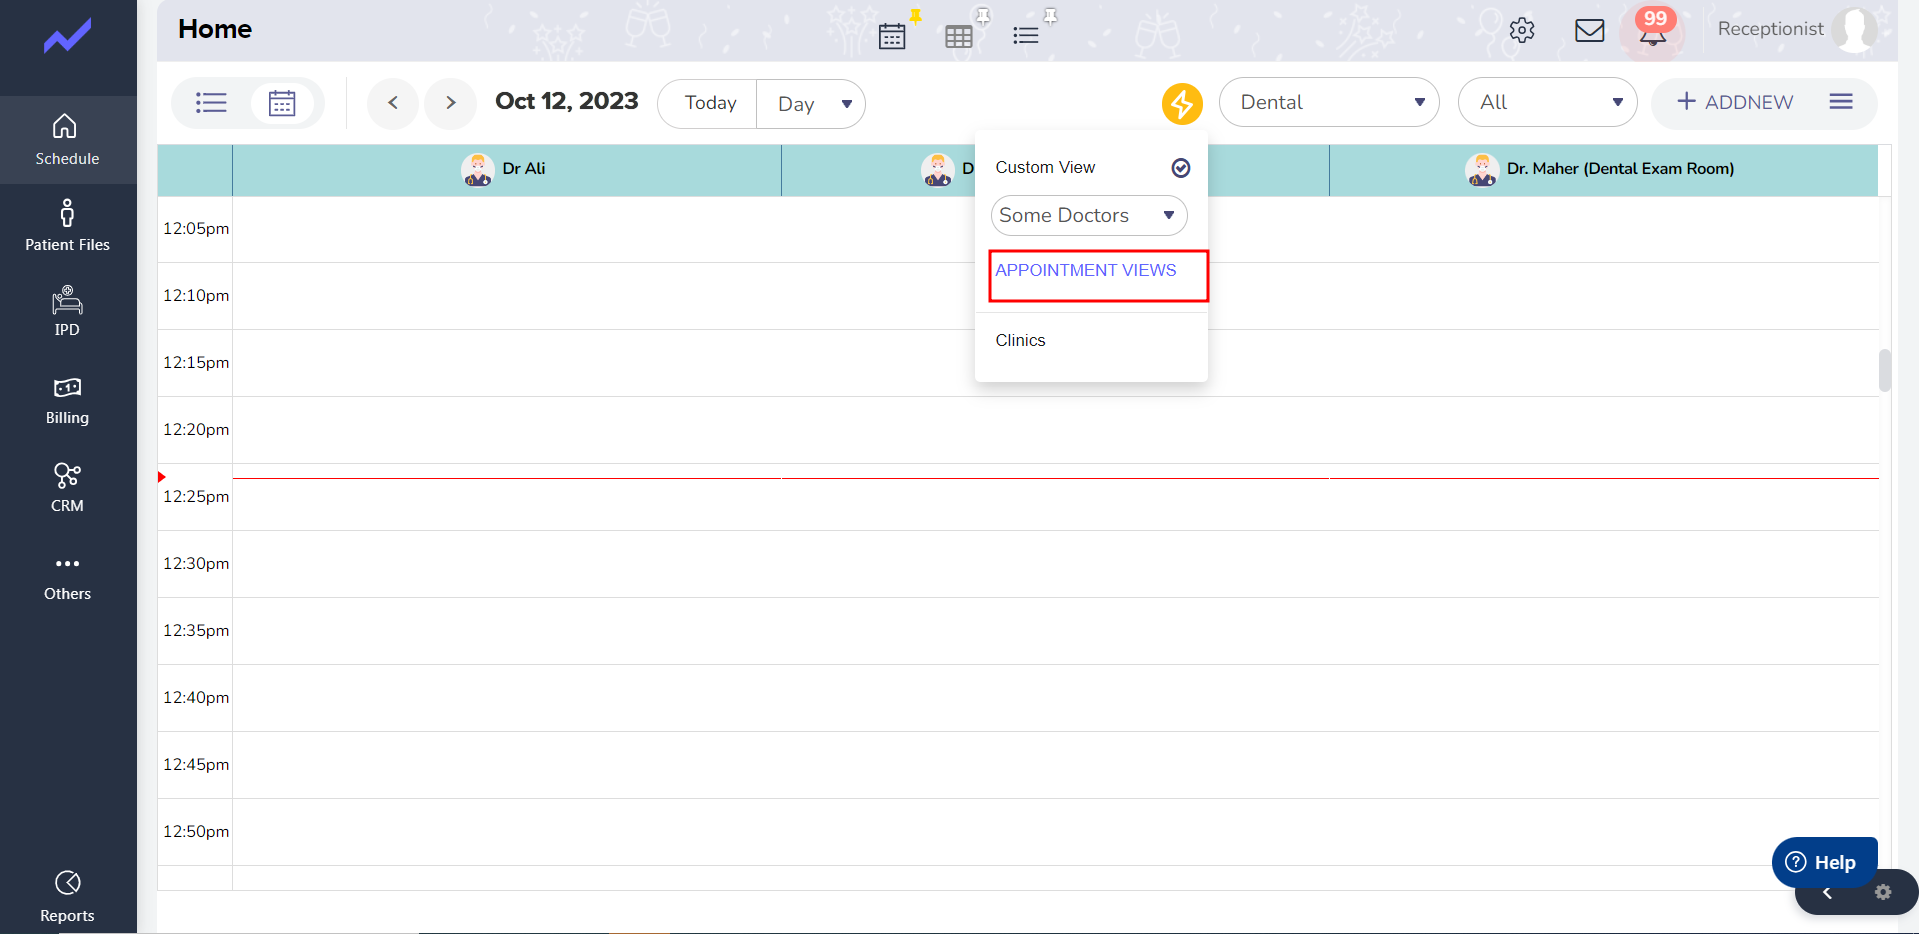Click the list view icon in header
This screenshot has height=934, width=1919.
(1025, 36)
